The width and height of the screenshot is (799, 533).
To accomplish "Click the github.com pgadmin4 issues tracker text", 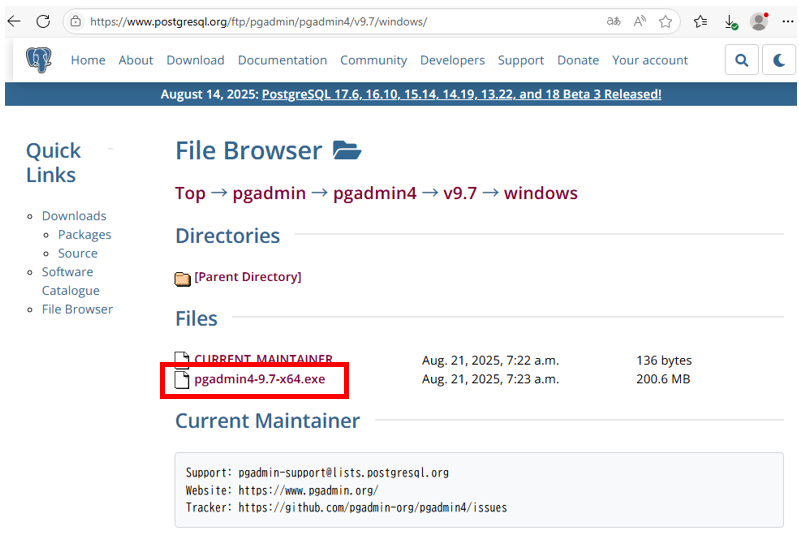I will pos(372,508).
